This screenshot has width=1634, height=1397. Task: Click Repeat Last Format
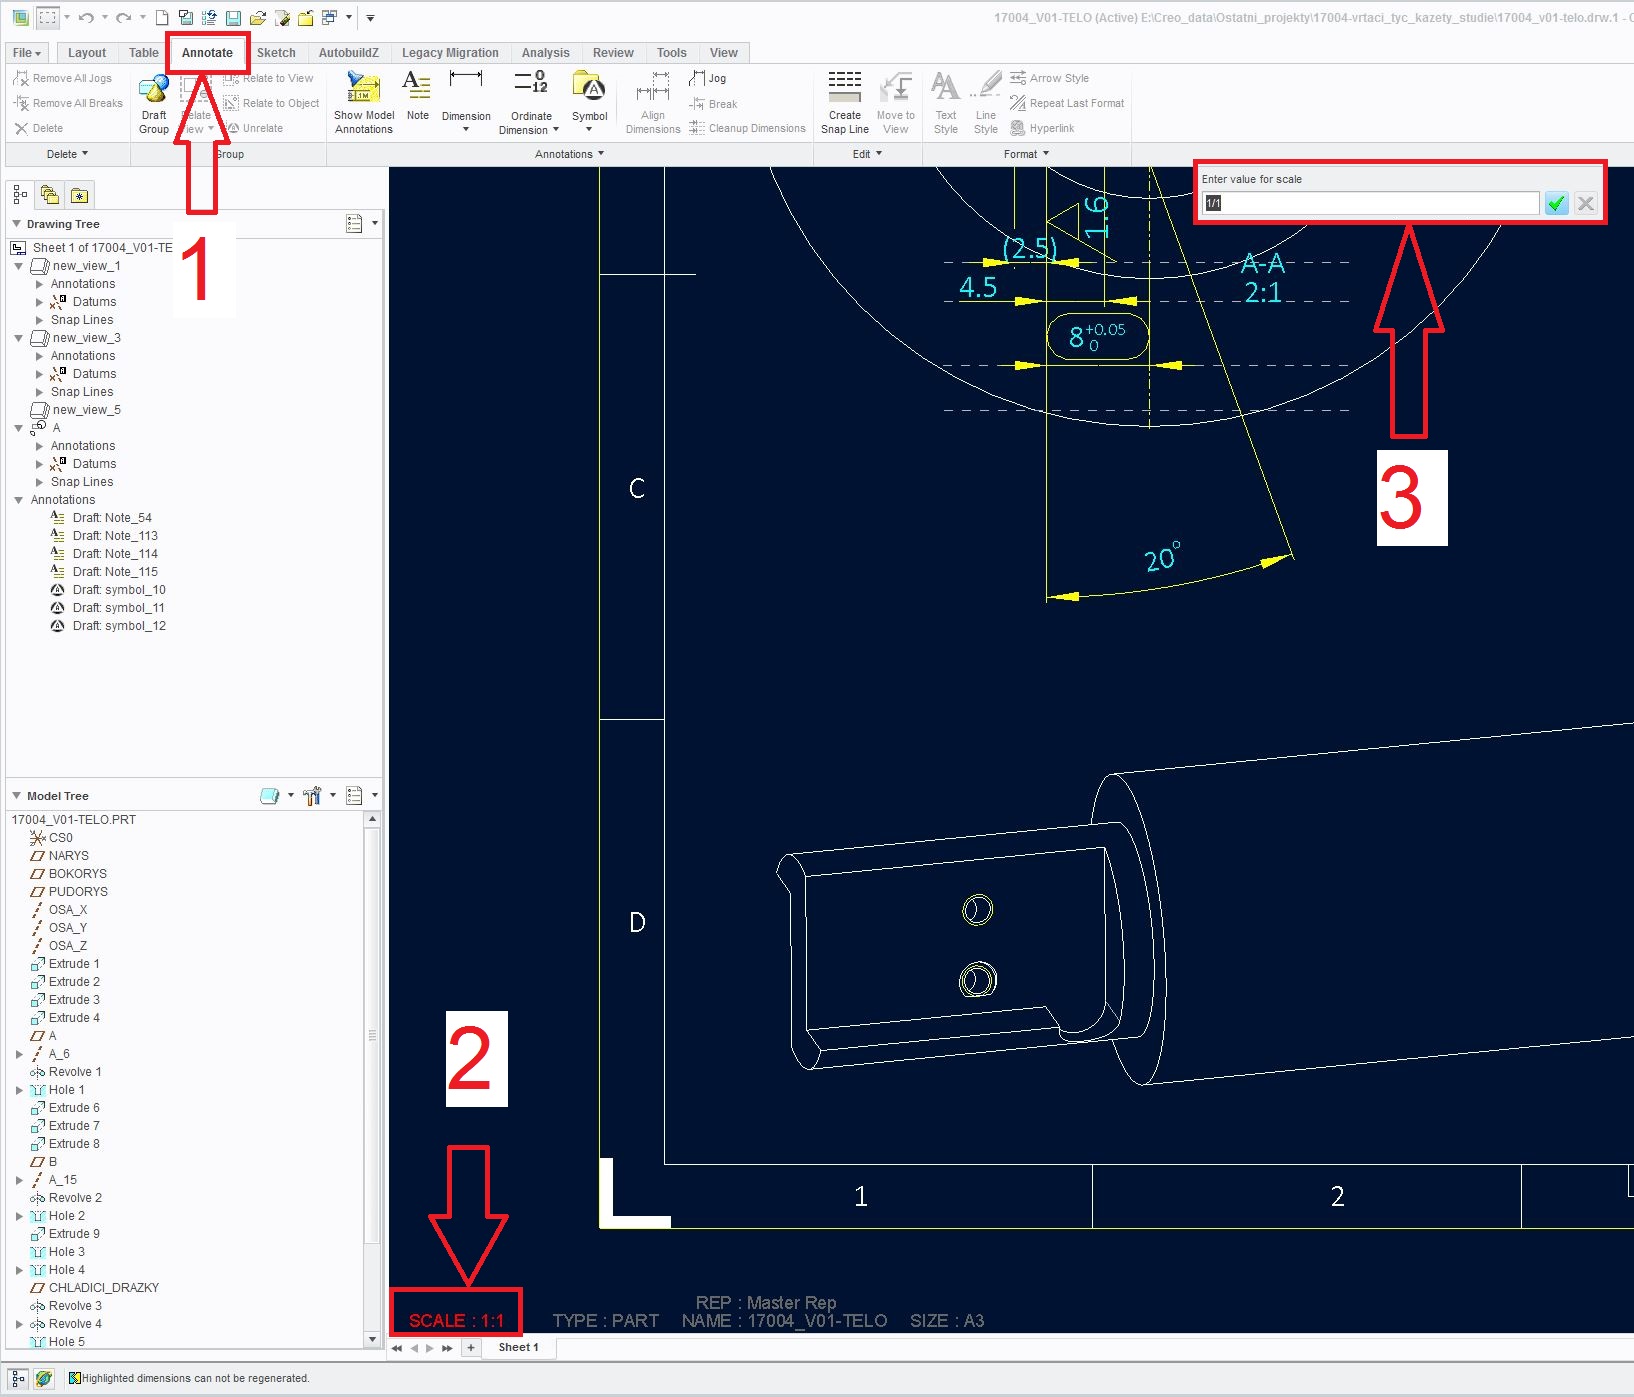point(1067,103)
